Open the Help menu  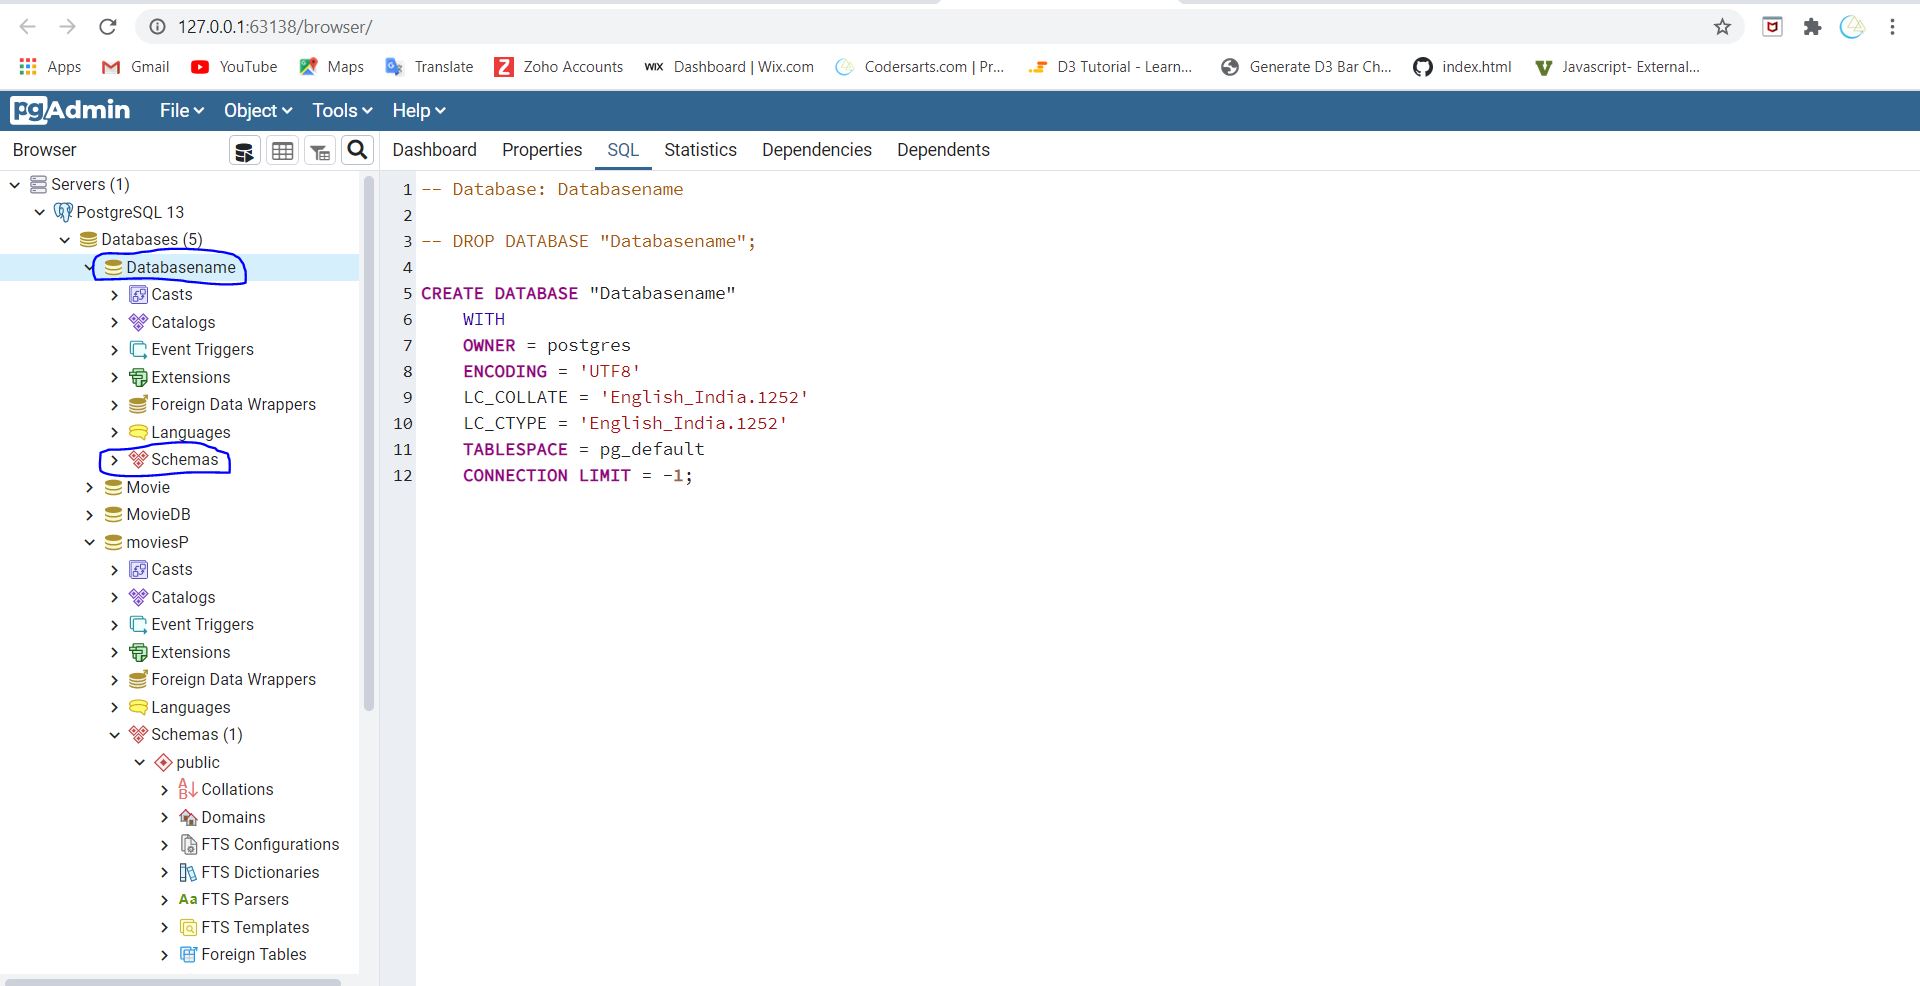(x=418, y=110)
